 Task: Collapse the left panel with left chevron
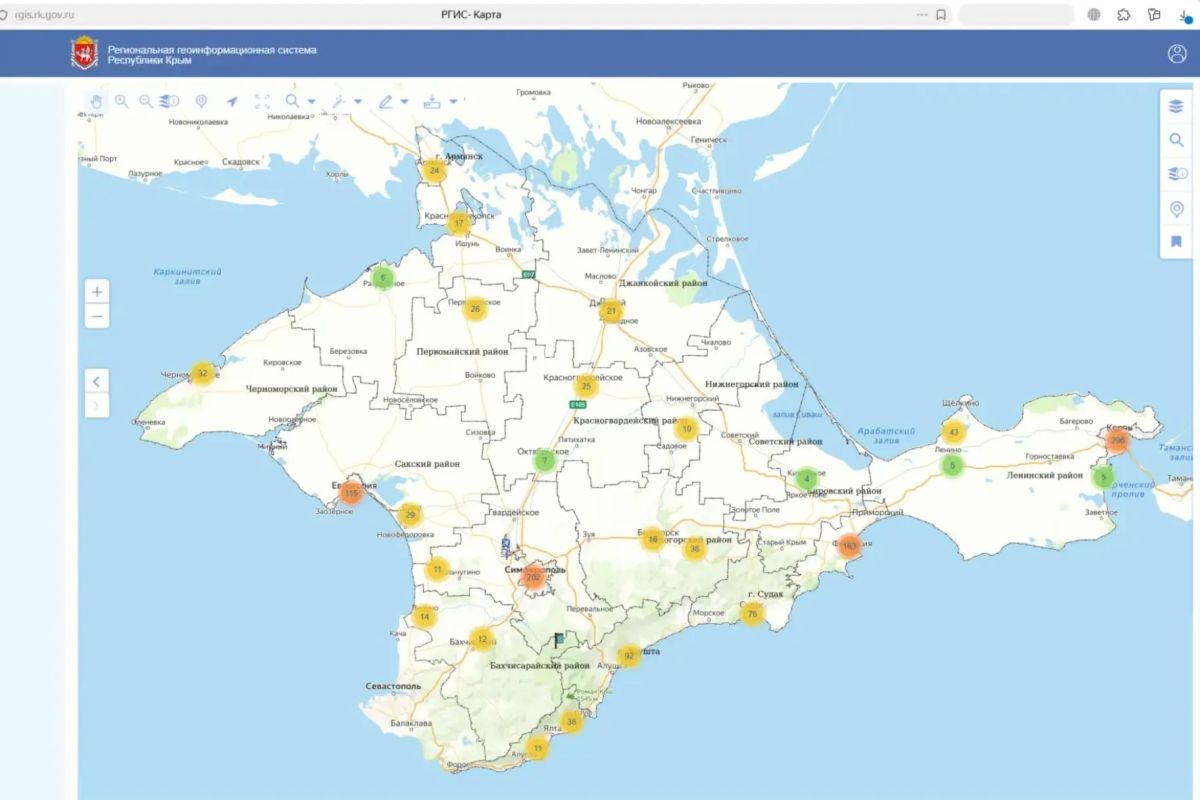coord(97,381)
